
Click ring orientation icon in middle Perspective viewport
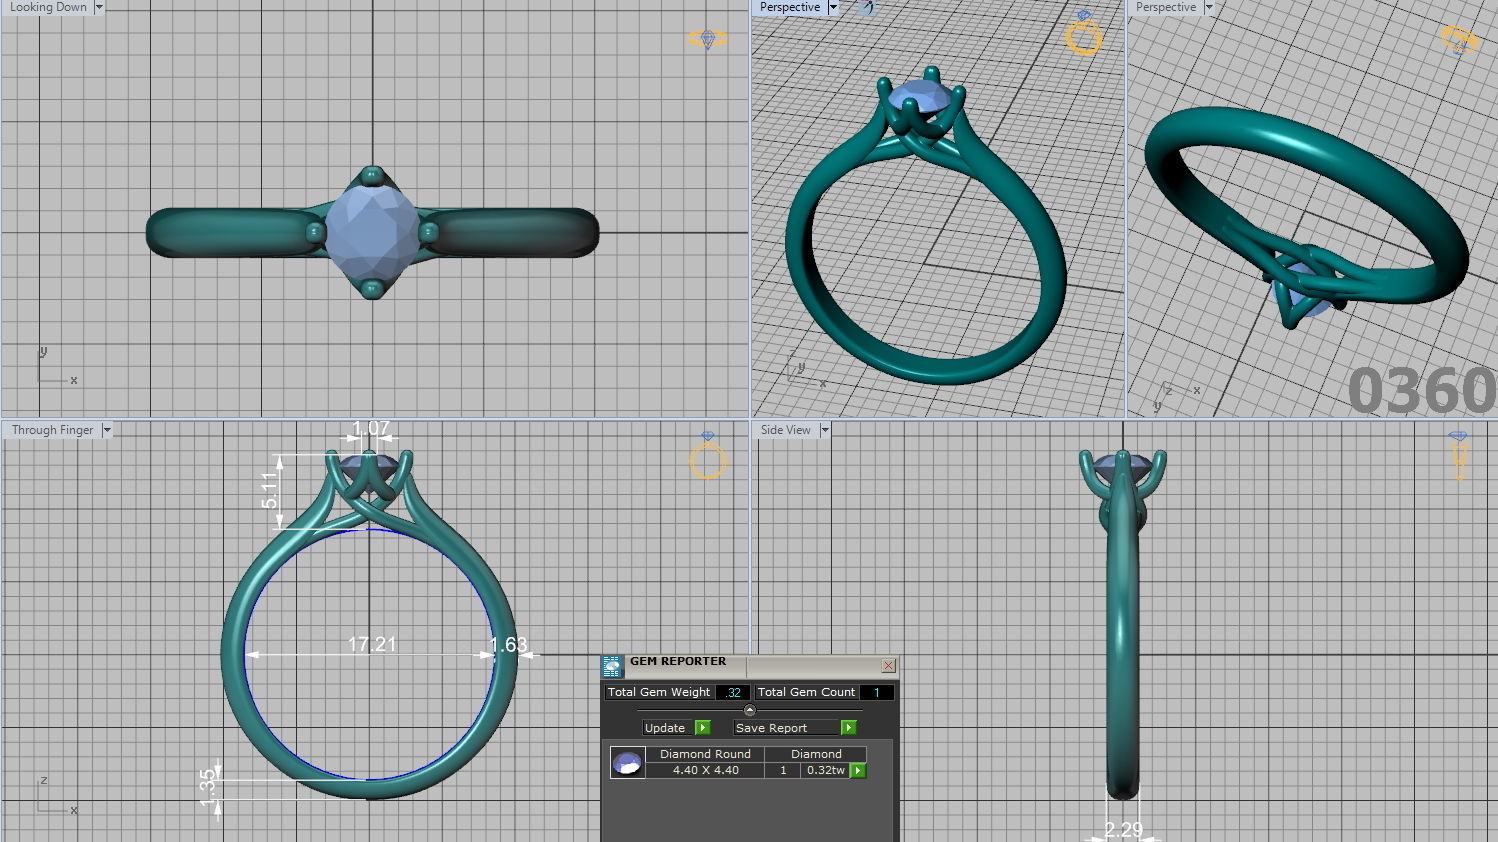click(1084, 32)
